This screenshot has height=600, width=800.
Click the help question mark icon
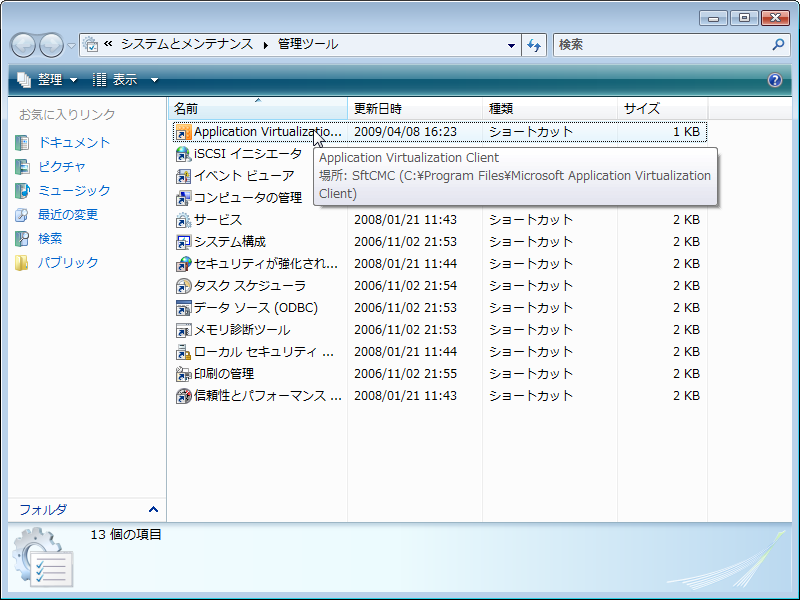pos(774,80)
